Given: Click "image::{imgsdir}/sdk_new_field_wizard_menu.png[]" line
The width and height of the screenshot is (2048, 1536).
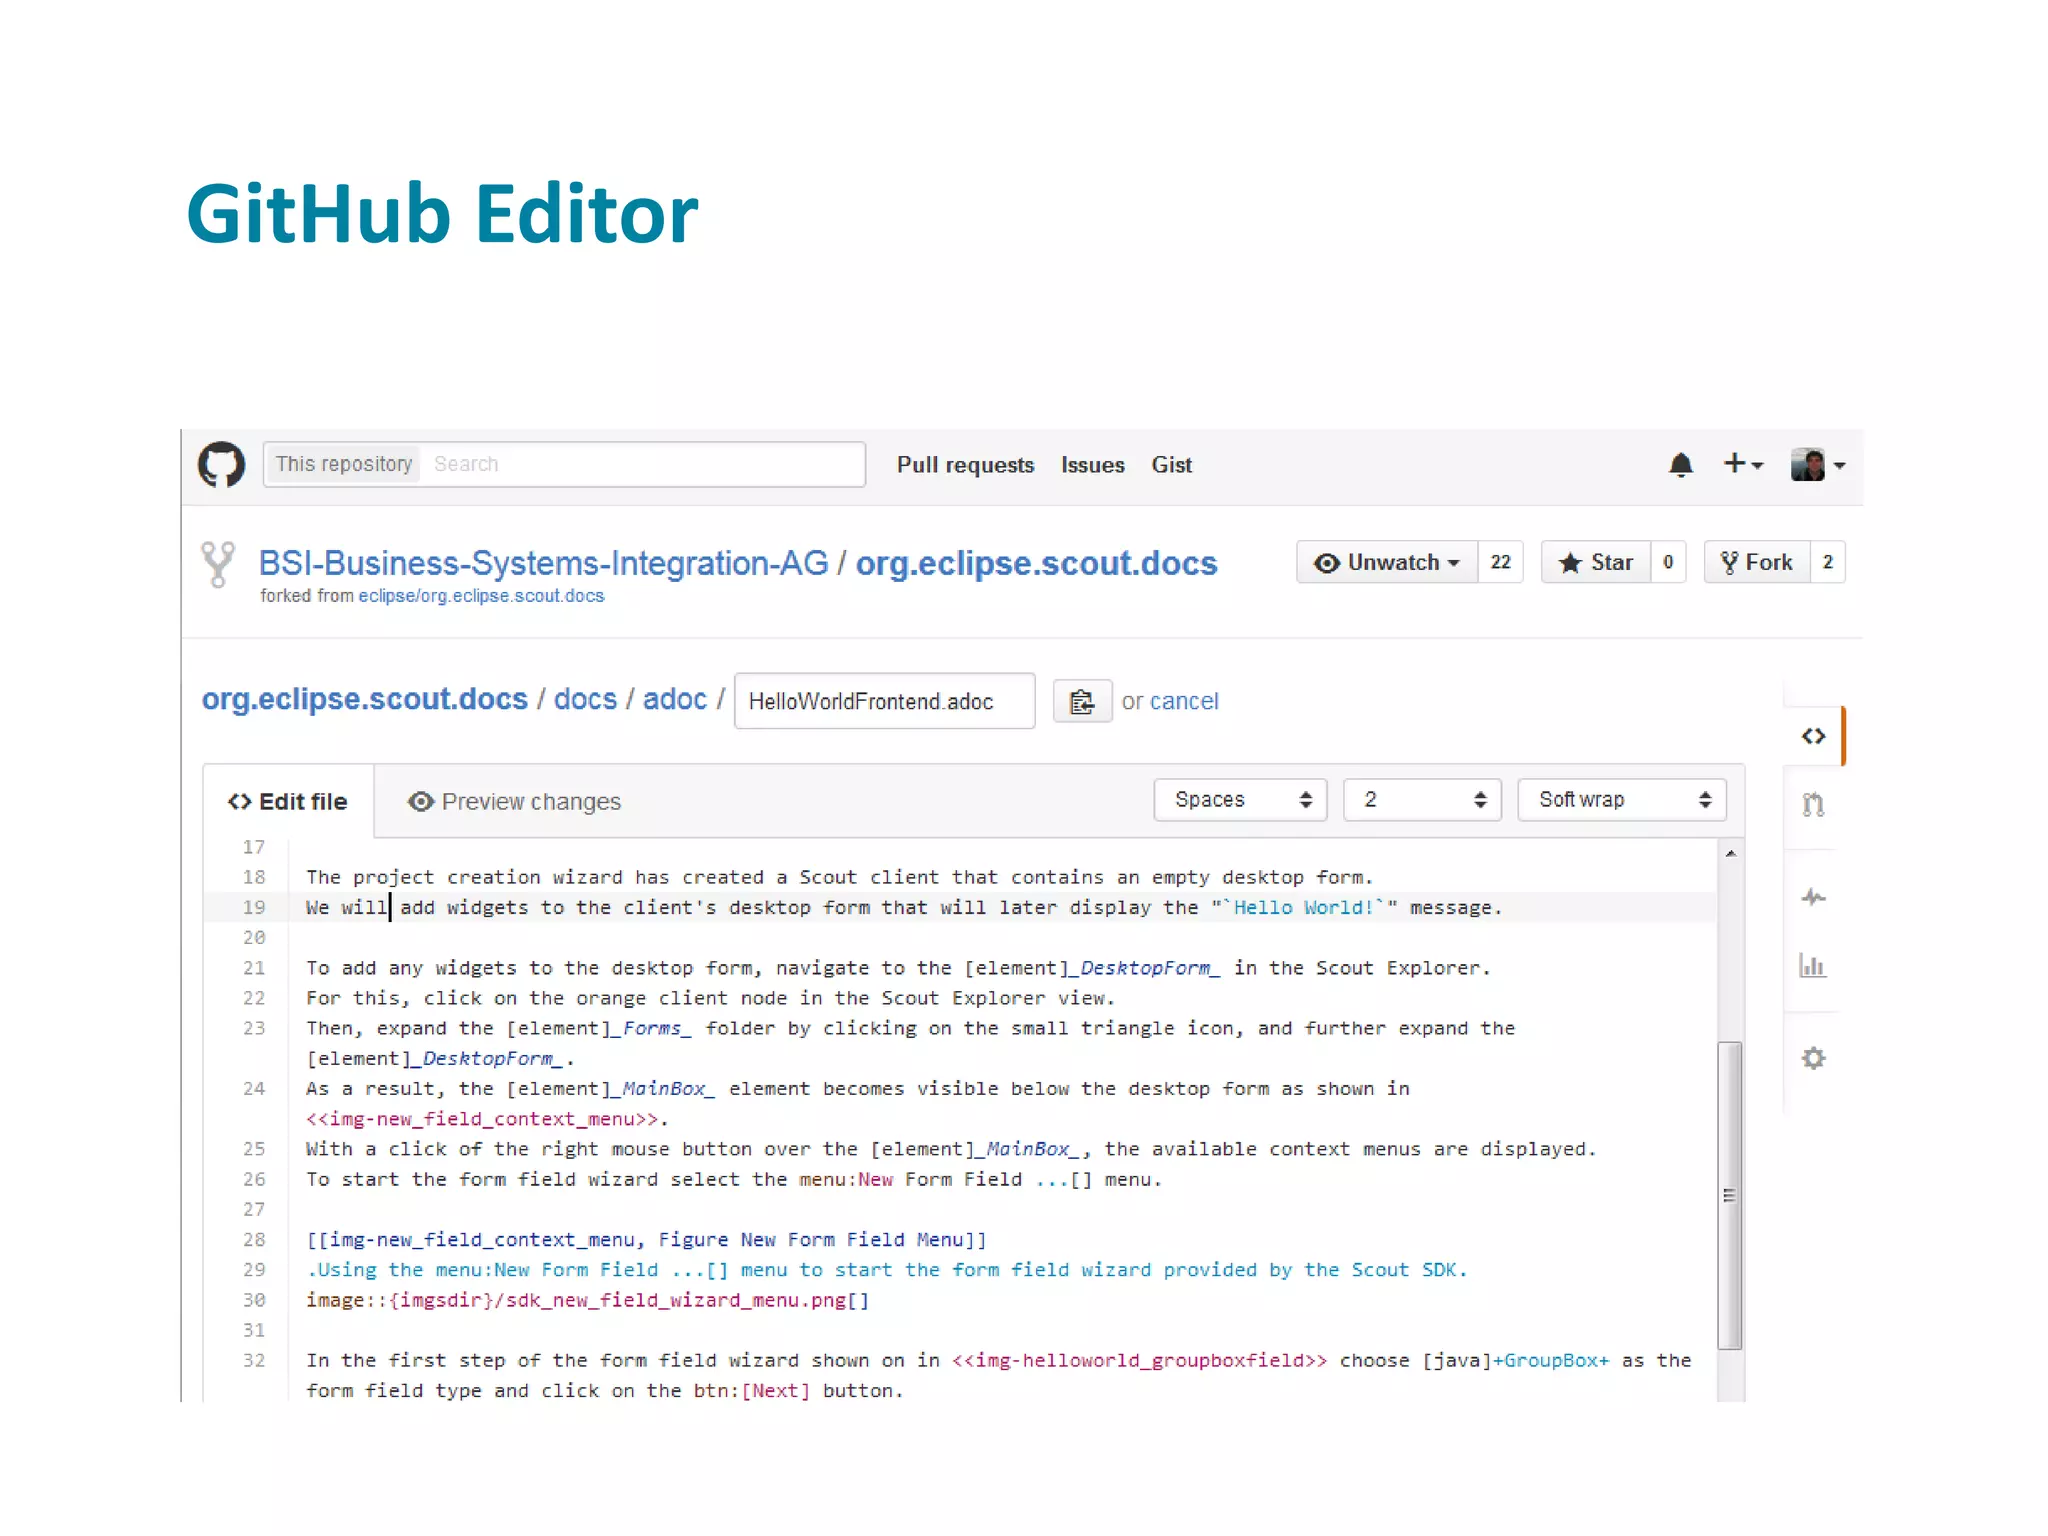Looking at the screenshot, I should tap(588, 1301).
